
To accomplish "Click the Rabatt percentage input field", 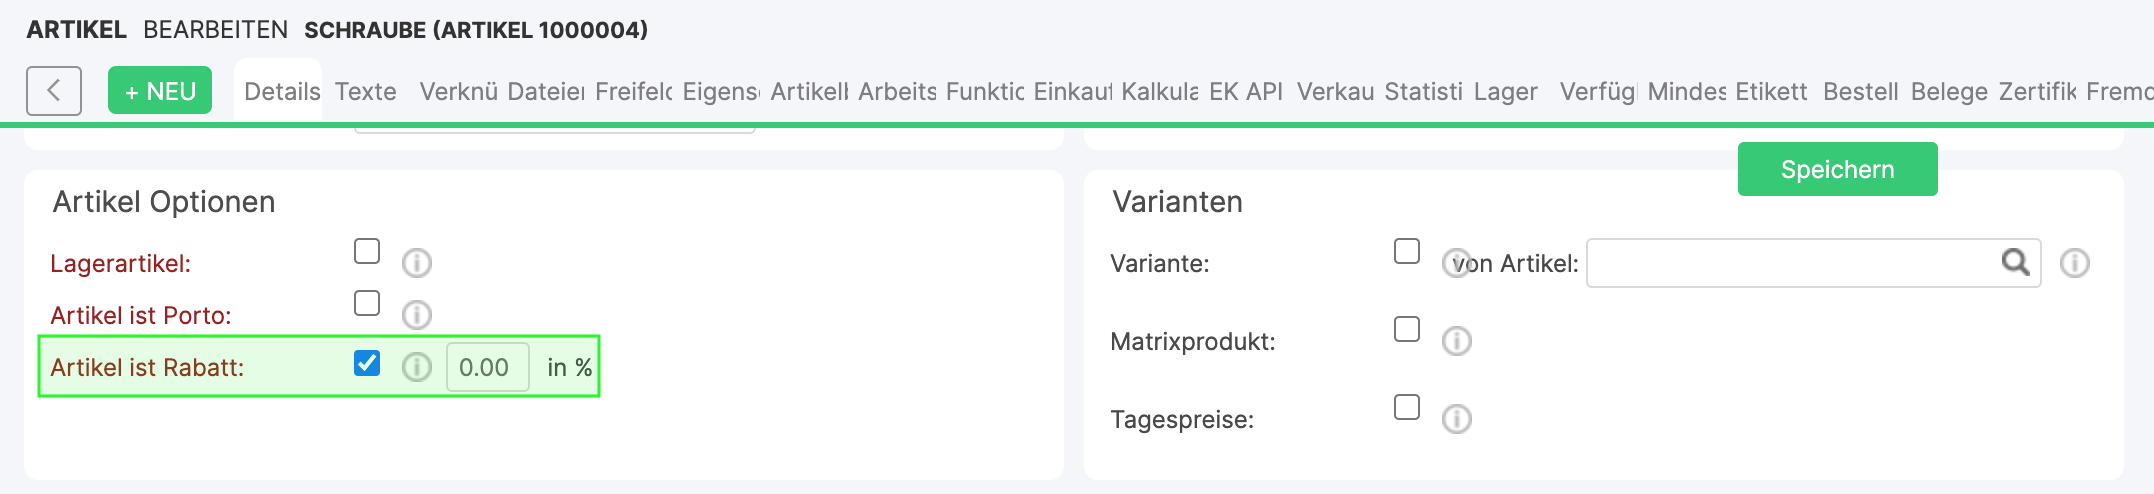I will pos(487,367).
